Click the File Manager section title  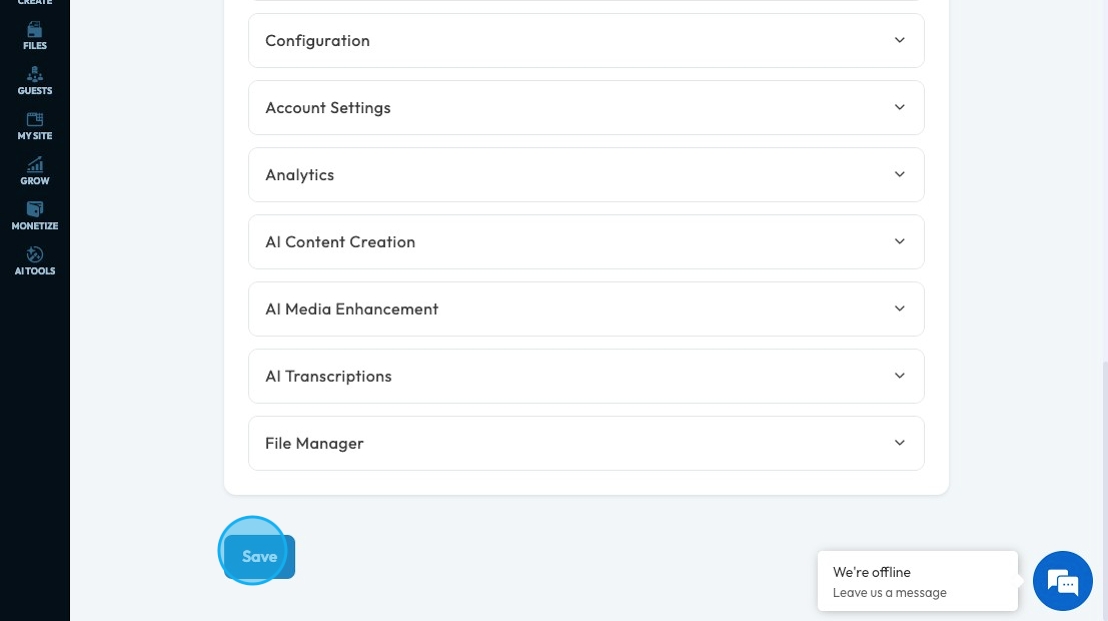coord(314,443)
